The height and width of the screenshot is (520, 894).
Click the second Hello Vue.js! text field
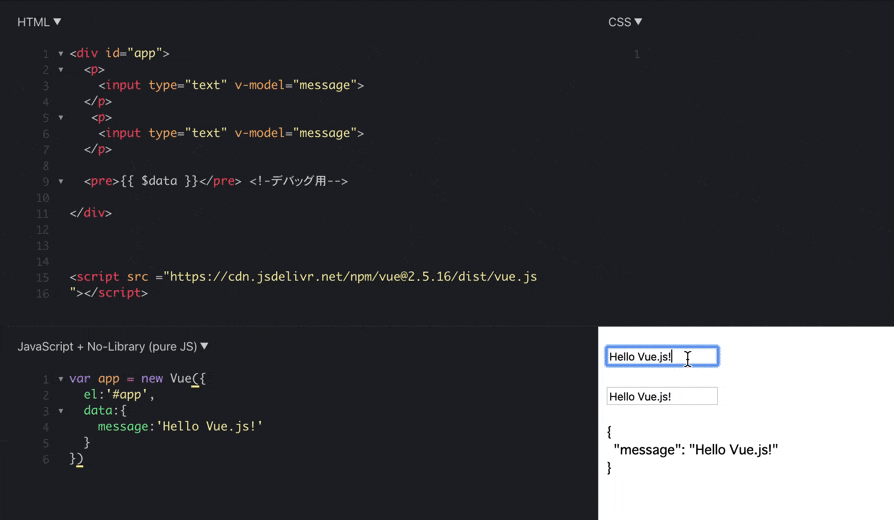point(661,396)
